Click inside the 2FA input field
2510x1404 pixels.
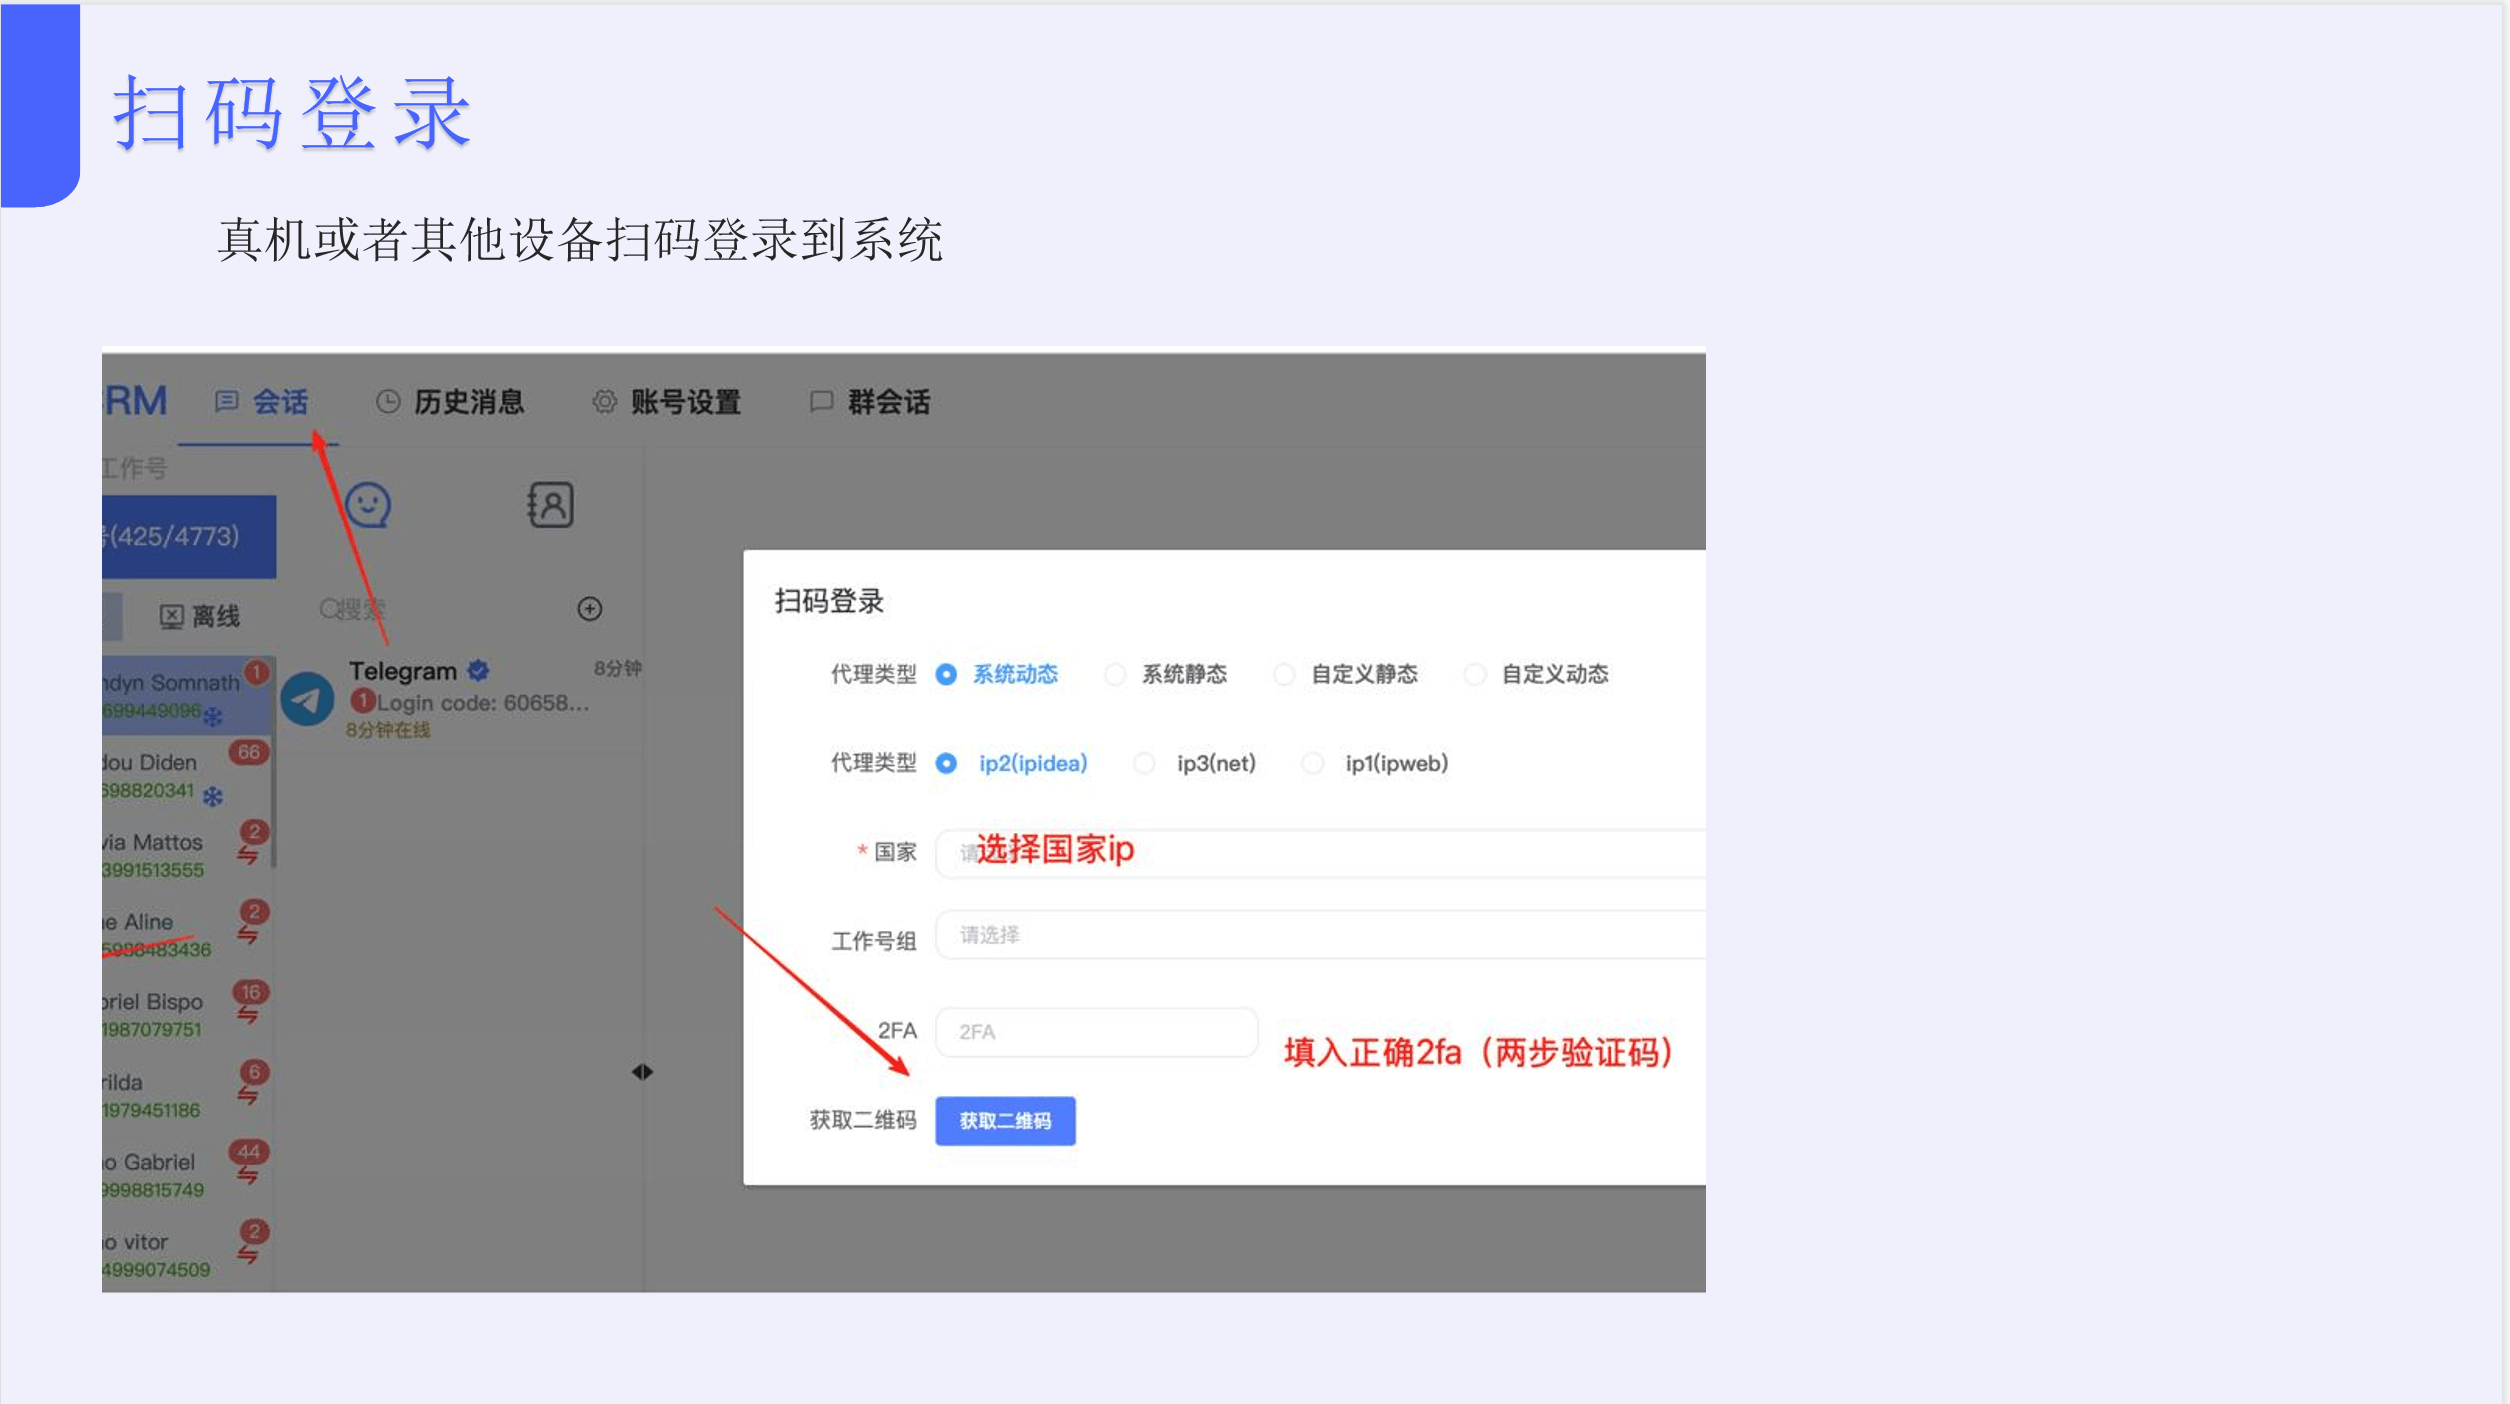(1095, 1031)
